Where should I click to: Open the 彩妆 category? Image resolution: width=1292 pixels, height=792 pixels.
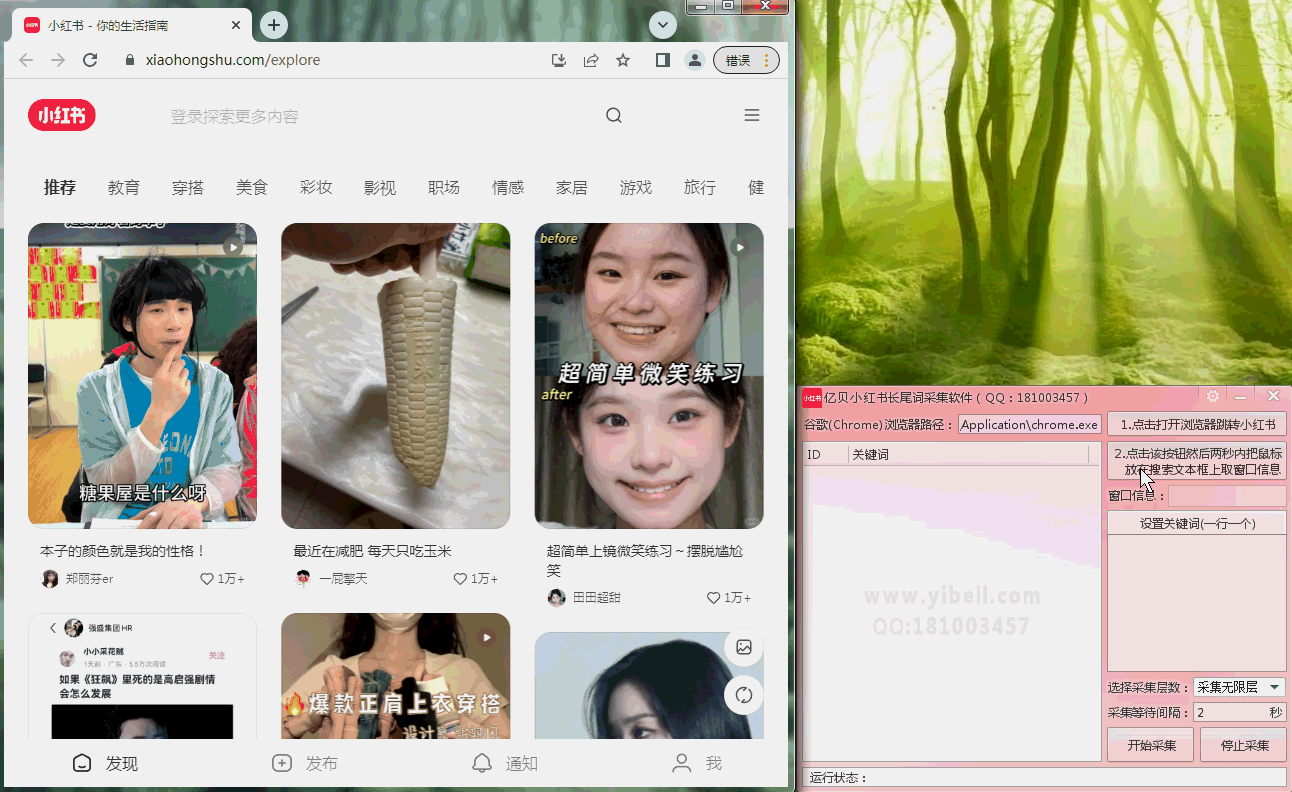tap(316, 187)
